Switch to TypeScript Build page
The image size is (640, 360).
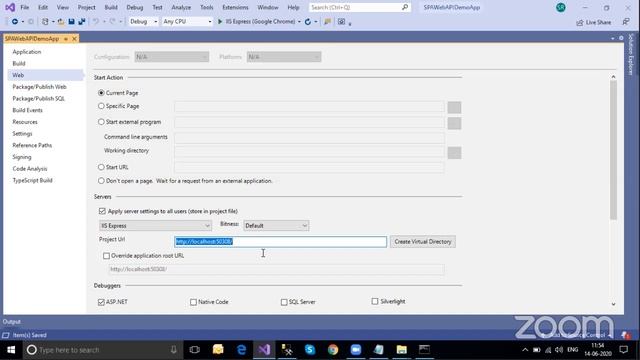click(x=32, y=180)
